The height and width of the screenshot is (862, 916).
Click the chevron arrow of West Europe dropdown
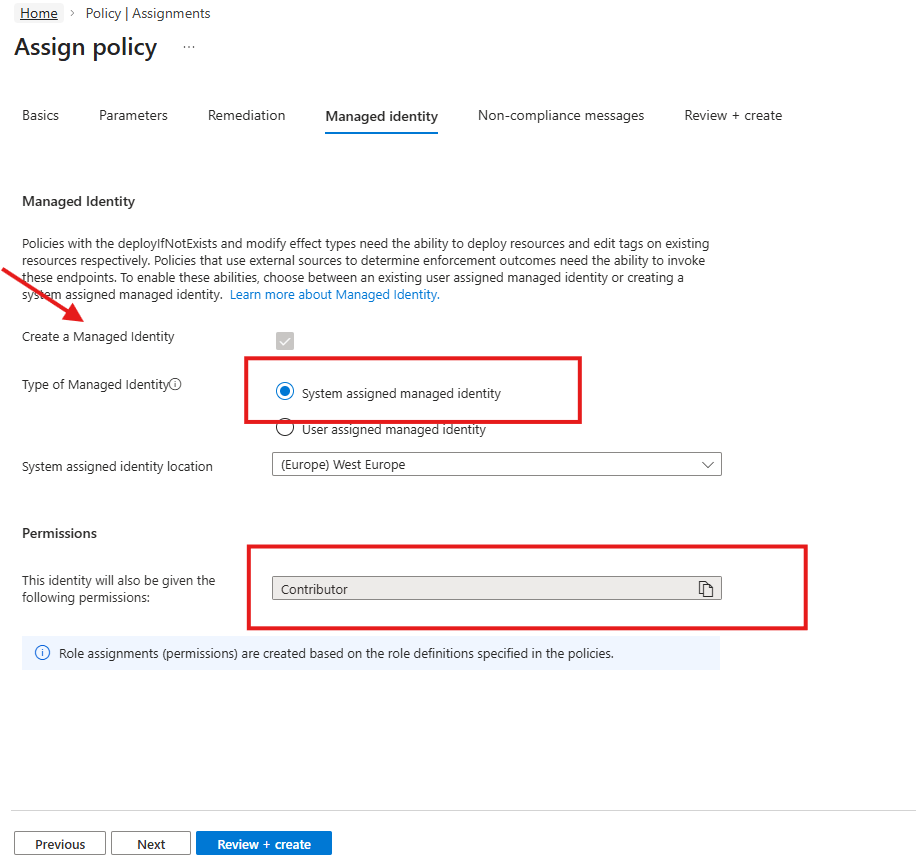pos(708,465)
